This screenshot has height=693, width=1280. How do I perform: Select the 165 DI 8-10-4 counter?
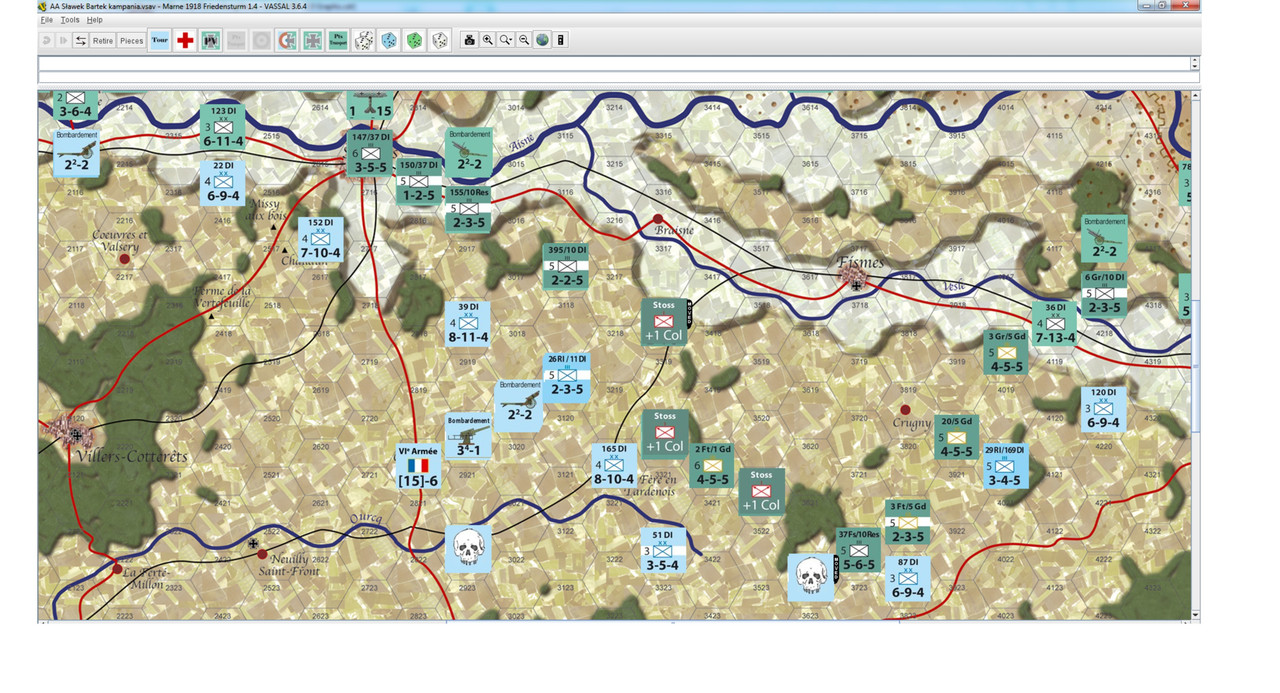[614, 465]
